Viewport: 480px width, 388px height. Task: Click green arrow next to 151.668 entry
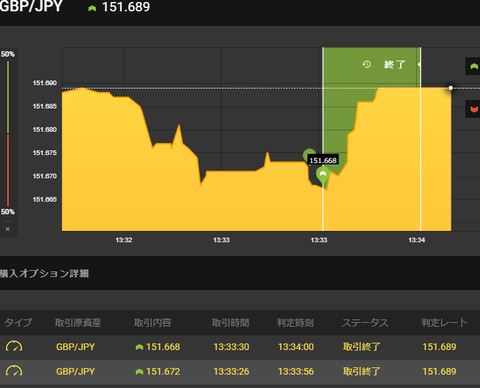pyautogui.click(x=139, y=347)
